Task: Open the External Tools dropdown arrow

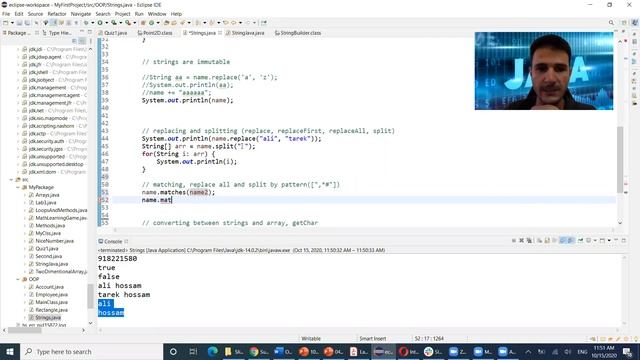Action: 134,23
